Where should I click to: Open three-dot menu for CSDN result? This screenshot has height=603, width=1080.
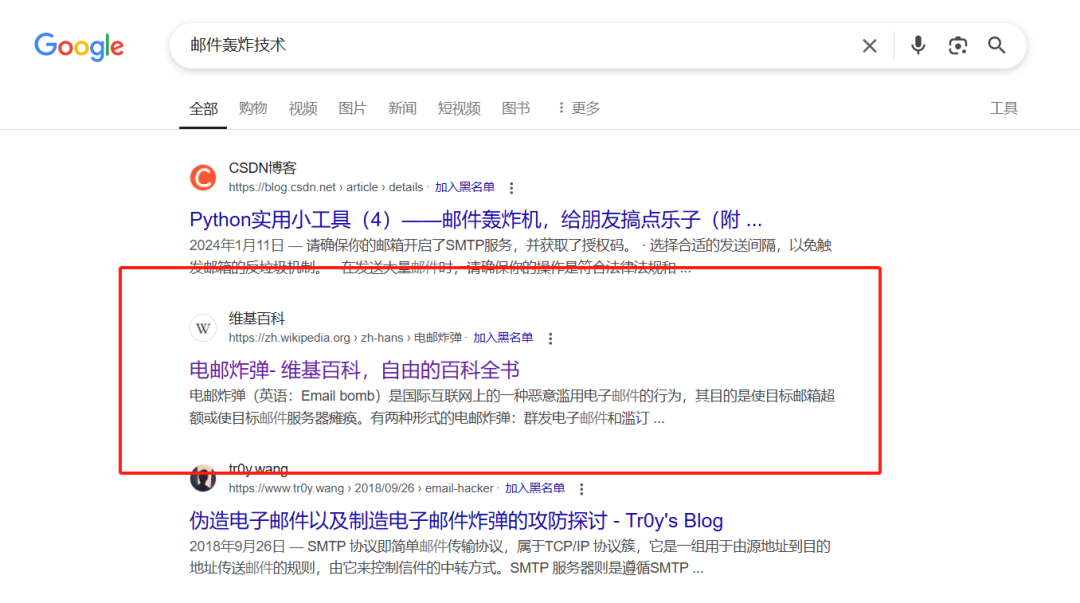[x=511, y=187]
